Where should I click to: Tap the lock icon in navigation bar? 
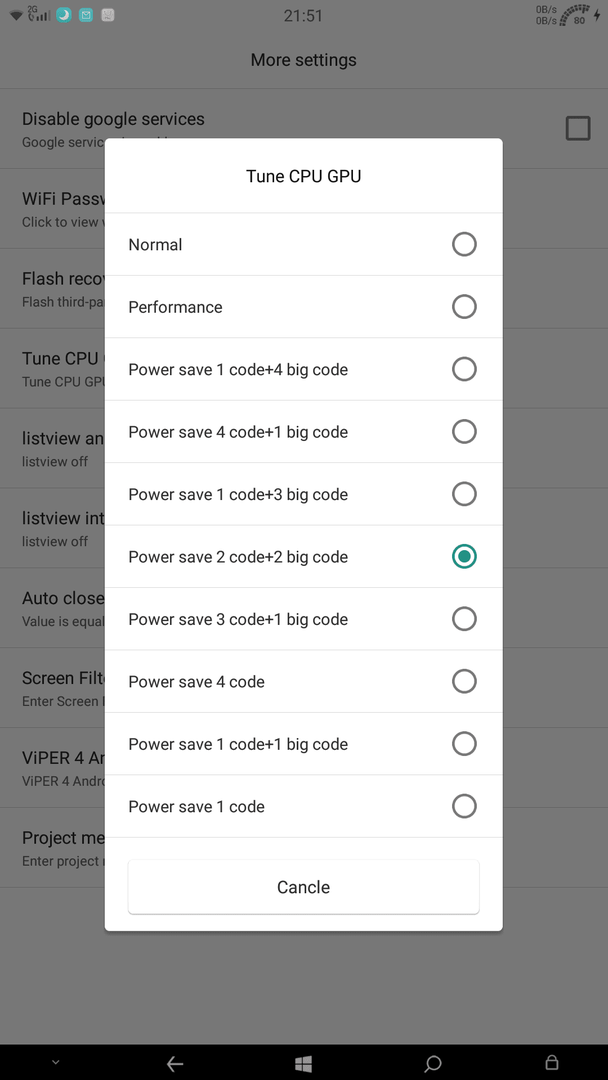coord(552,1063)
